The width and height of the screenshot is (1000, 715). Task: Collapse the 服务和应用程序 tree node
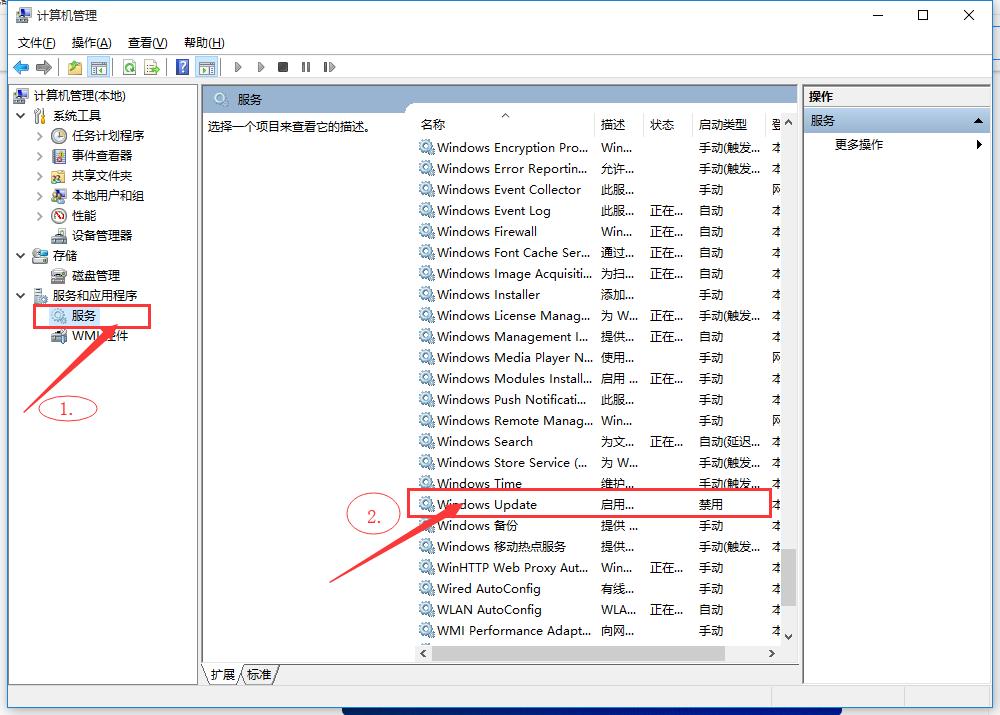[20, 295]
